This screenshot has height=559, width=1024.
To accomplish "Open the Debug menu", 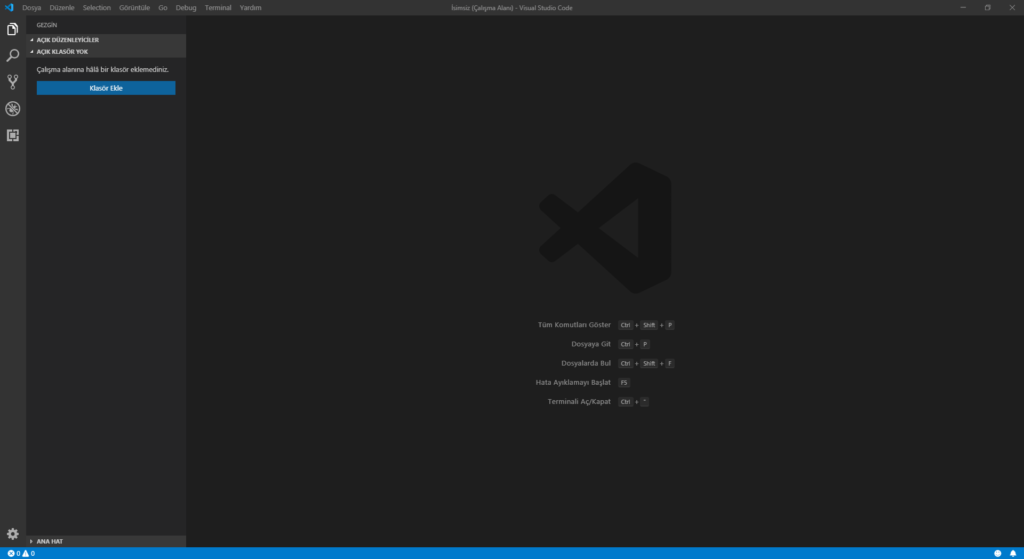I will 186,8.
